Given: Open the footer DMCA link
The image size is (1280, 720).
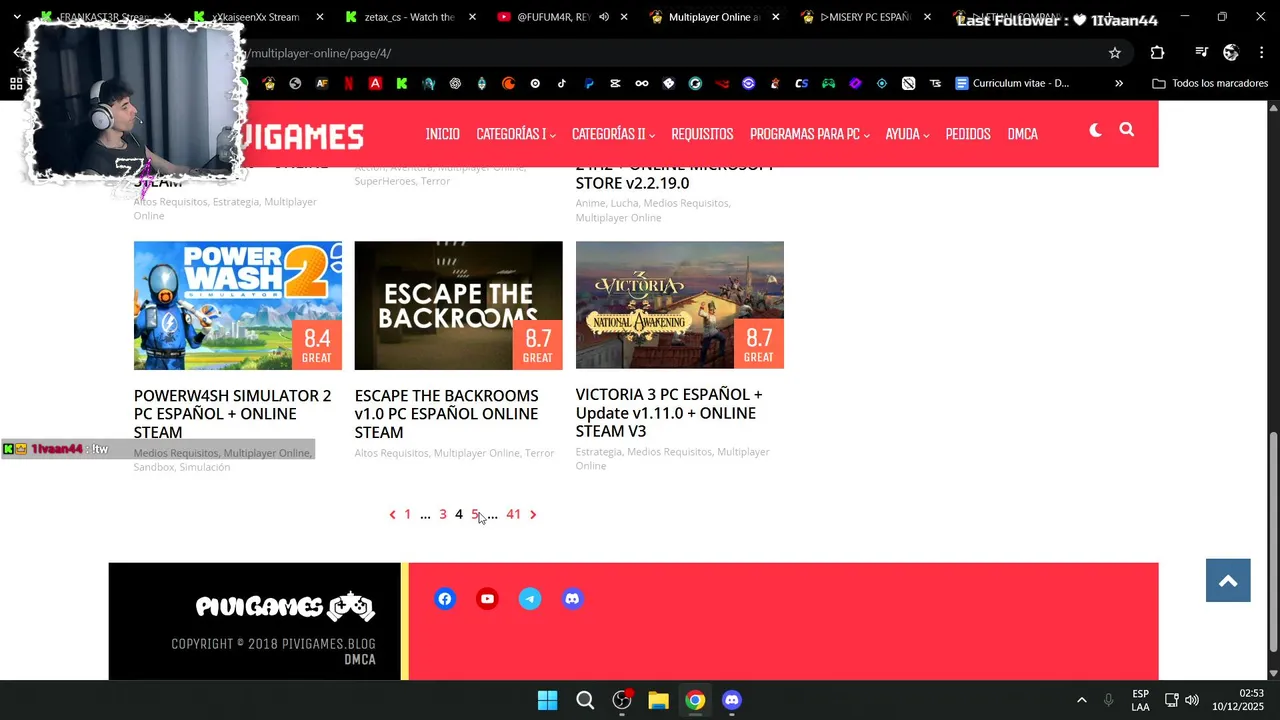Looking at the screenshot, I should 360,660.
